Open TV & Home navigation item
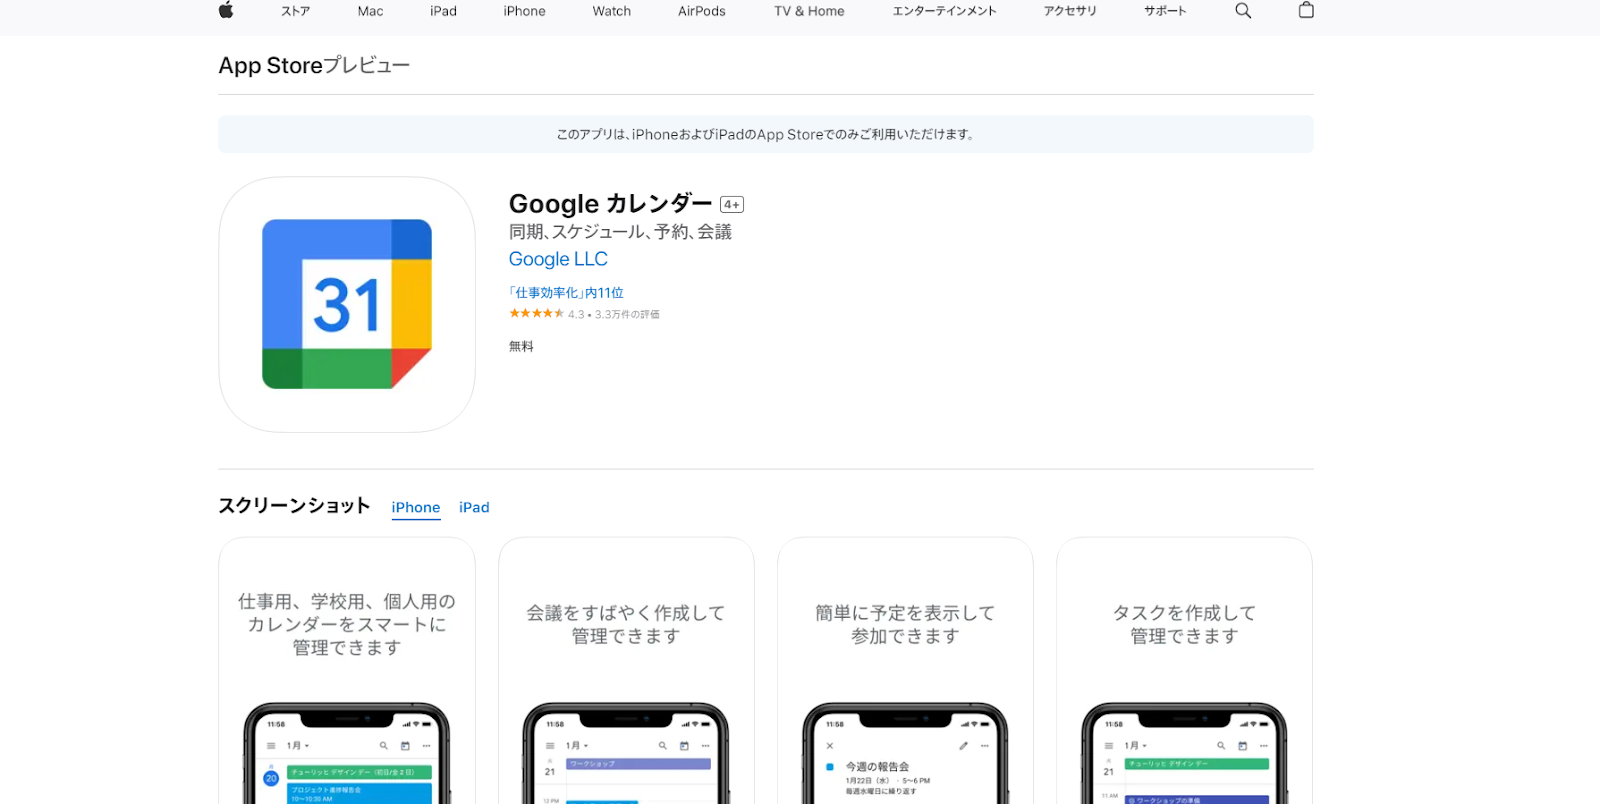Screen dimensions: 1600x804 click(809, 11)
